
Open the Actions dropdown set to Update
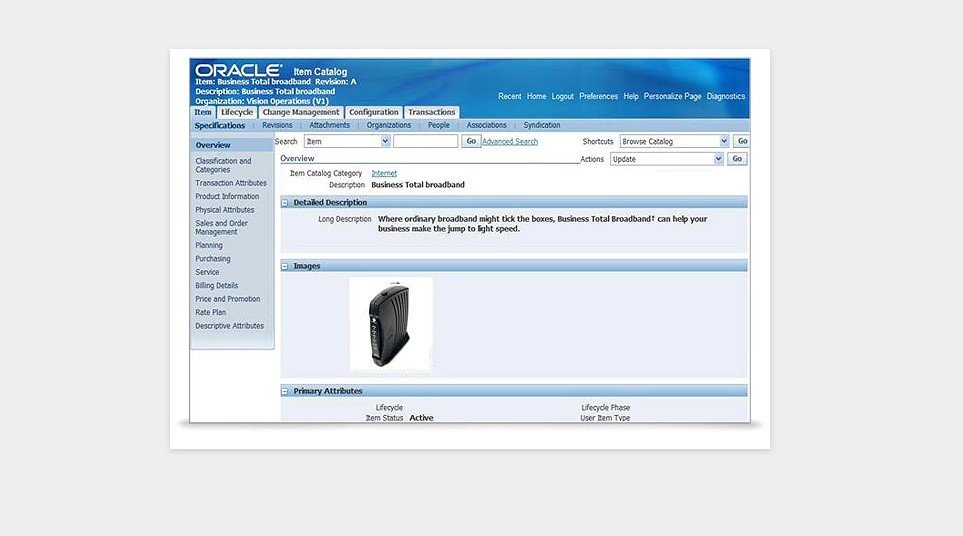tap(668, 159)
